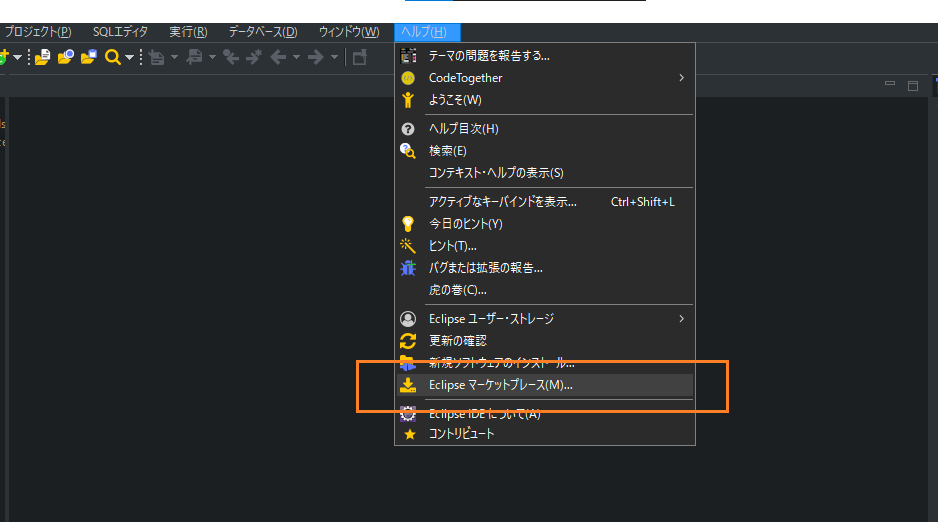
Task: Select コントリビュート menu item
Action: [544, 434]
